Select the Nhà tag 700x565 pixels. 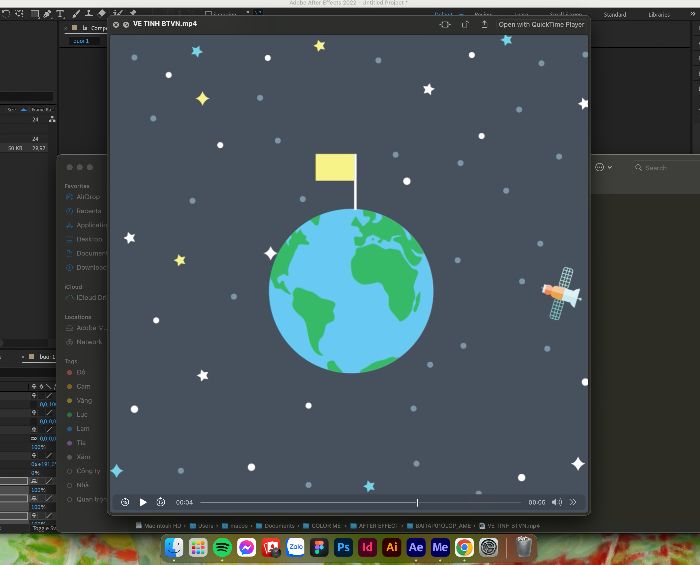coord(78,485)
